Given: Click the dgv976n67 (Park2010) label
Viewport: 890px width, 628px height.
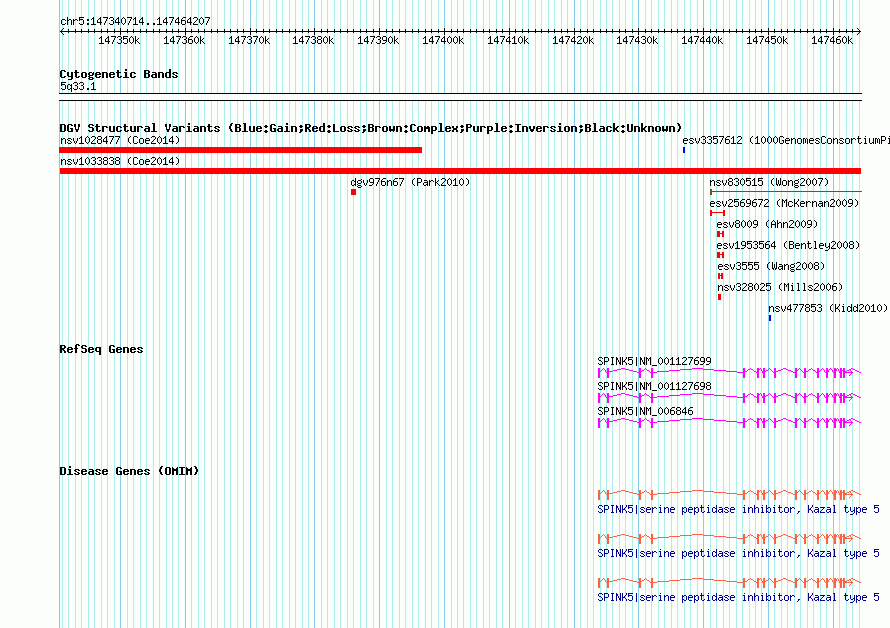Looking at the screenshot, I should 410,182.
